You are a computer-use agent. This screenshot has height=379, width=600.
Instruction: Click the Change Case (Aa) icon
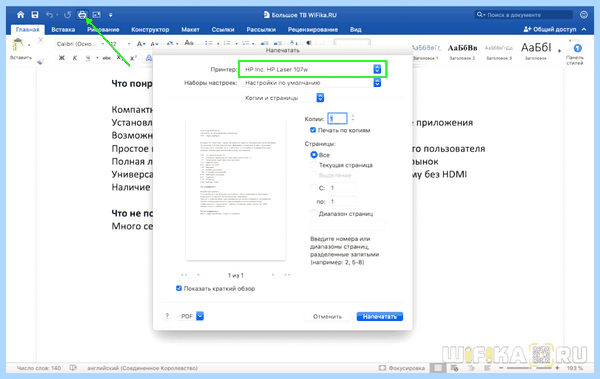click(189, 42)
